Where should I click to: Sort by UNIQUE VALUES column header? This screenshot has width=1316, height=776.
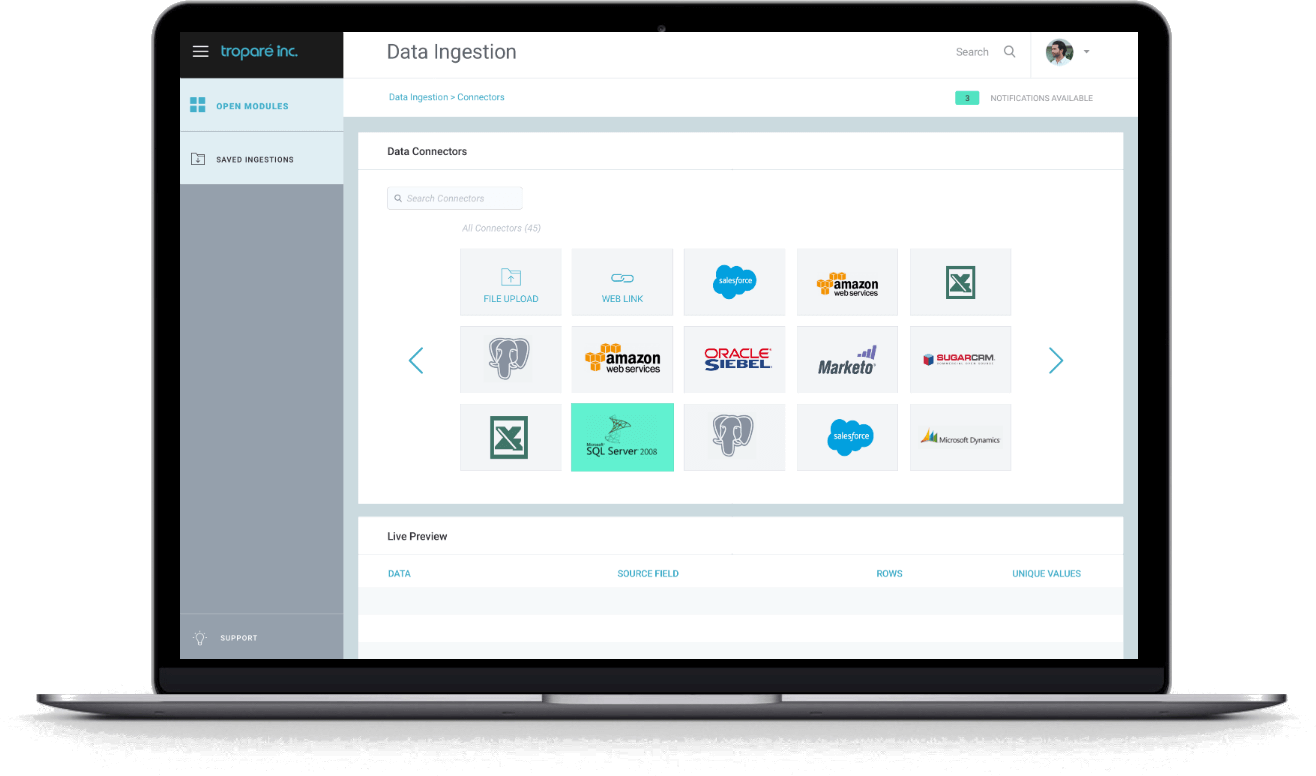point(1046,573)
